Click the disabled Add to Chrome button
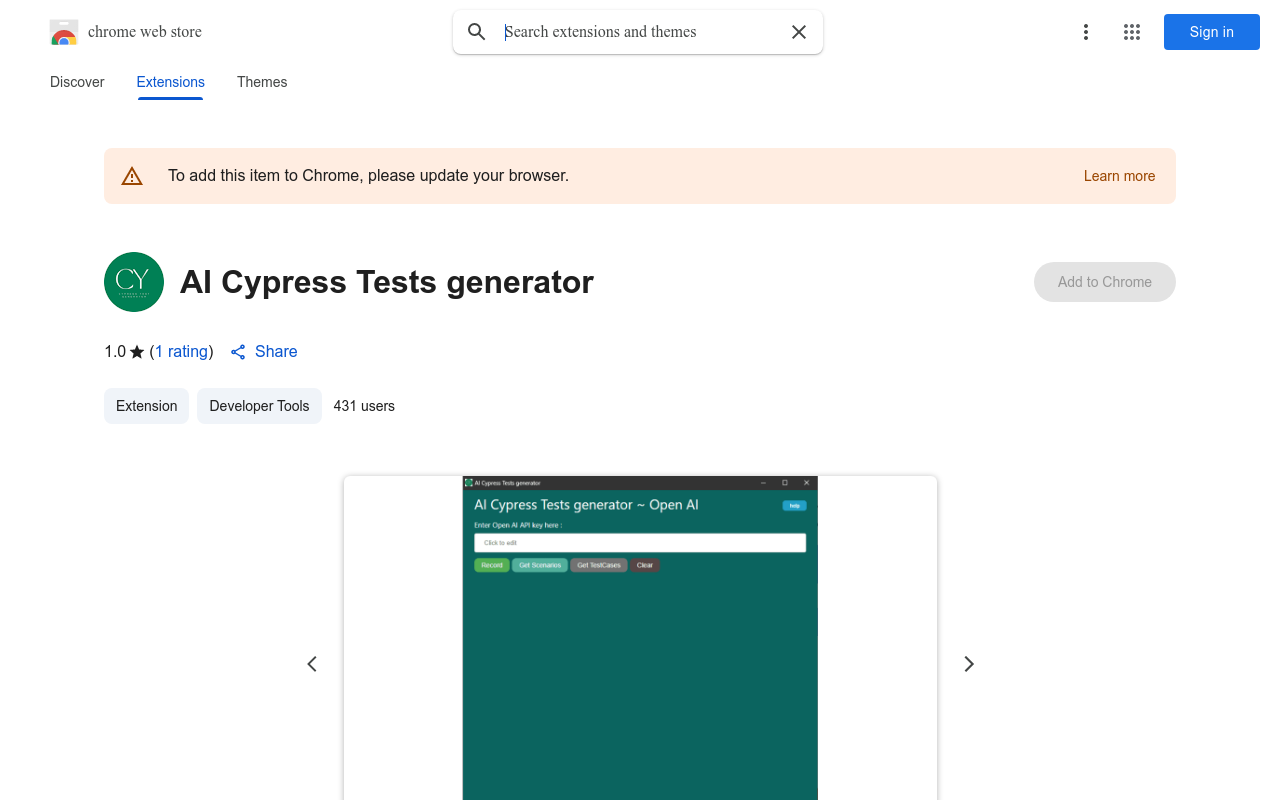This screenshot has width=1280, height=800. tap(1105, 282)
